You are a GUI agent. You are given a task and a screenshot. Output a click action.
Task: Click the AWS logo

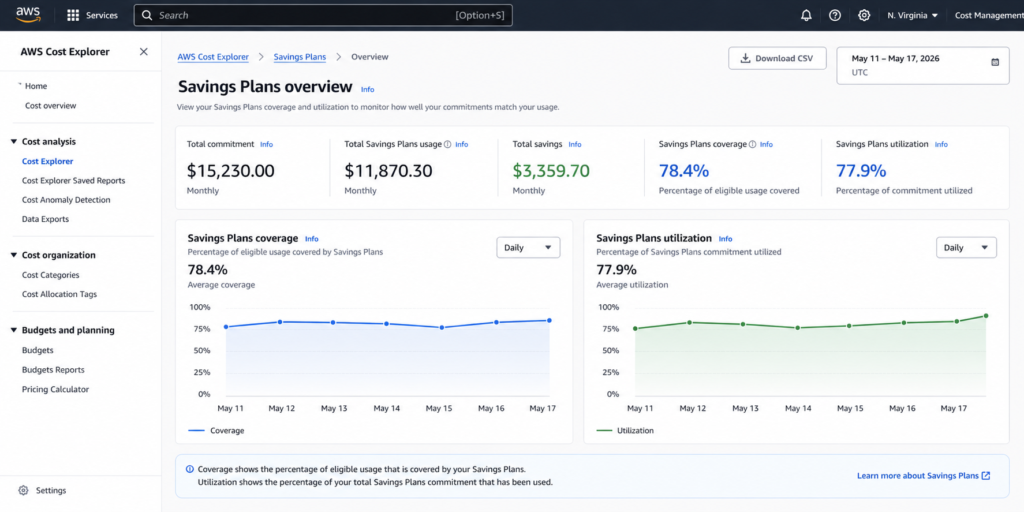(29, 15)
